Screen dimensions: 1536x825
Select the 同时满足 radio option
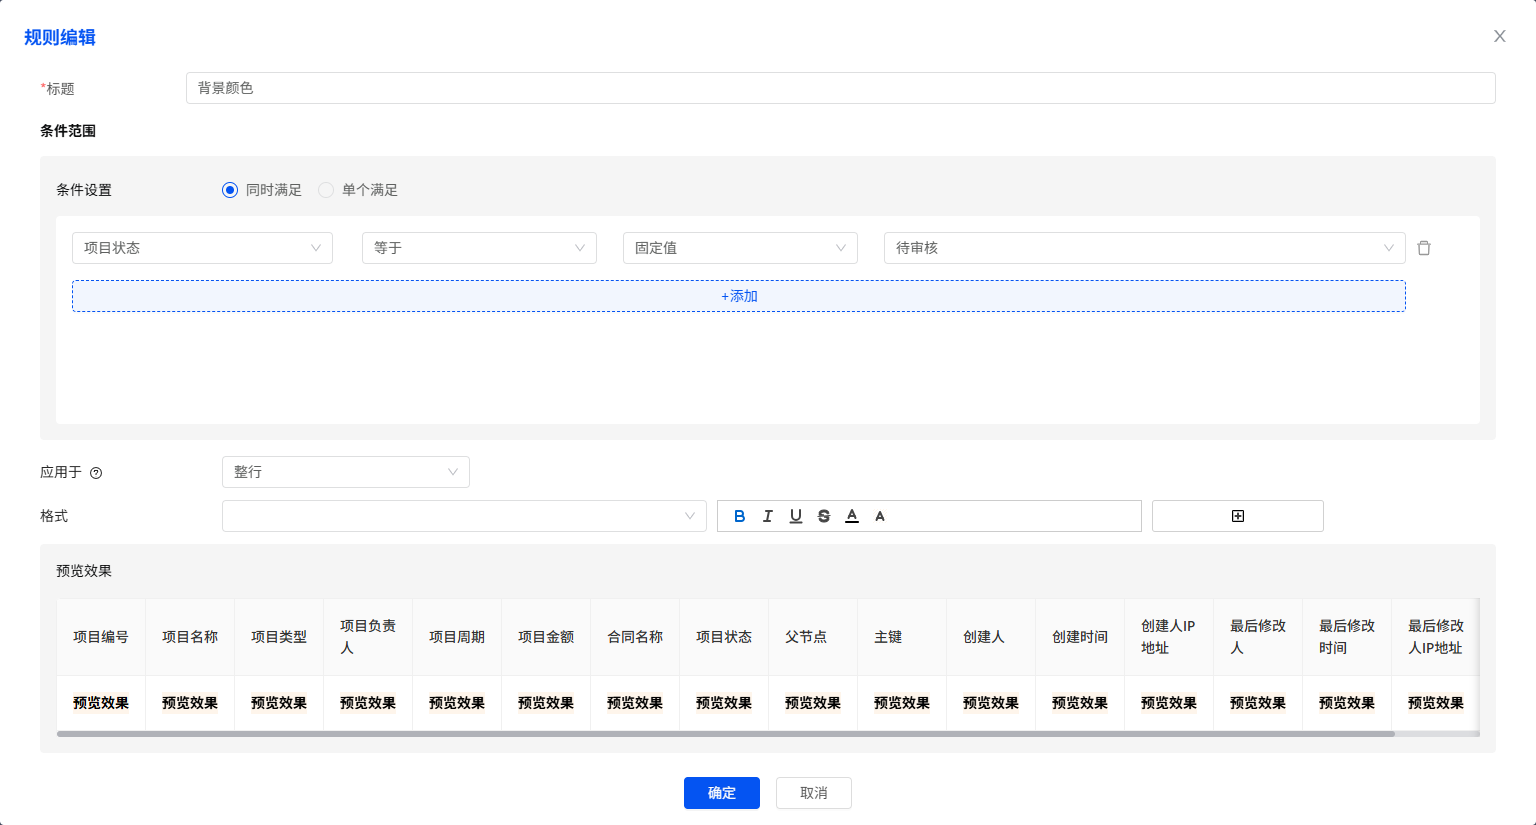tap(230, 190)
